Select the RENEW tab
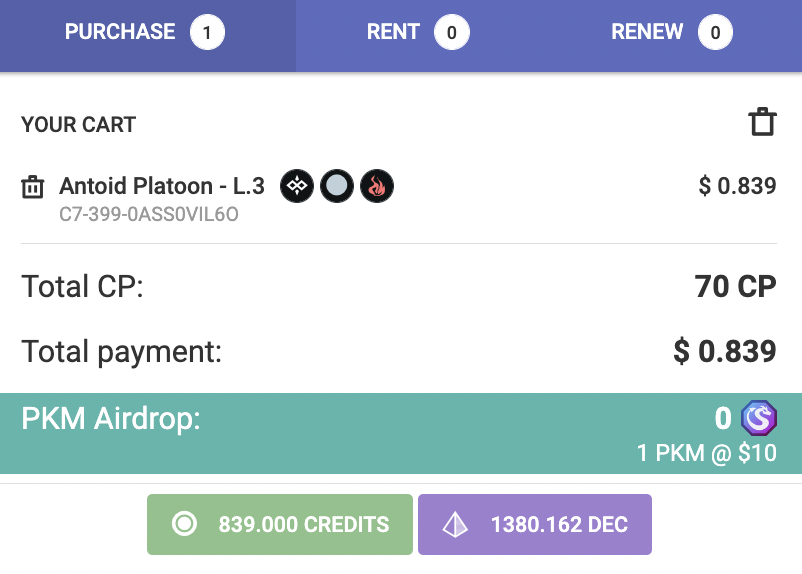Image resolution: width=802 pixels, height=574 pixels. [x=672, y=35]
